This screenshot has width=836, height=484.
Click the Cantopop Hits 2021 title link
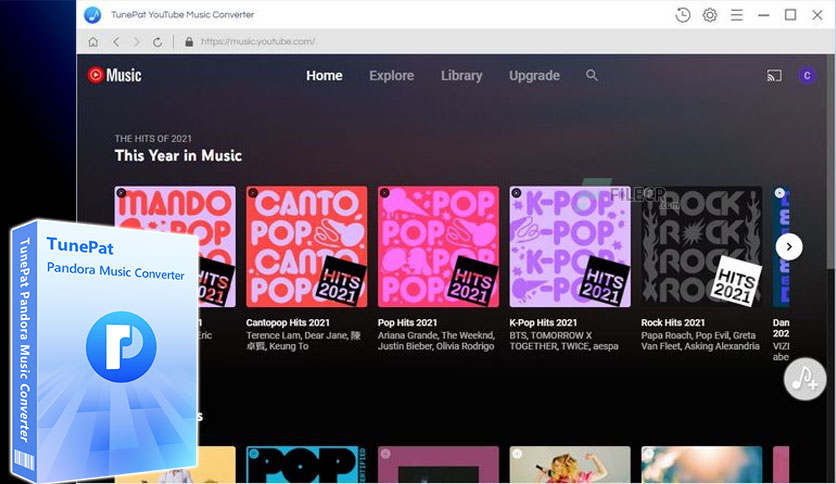pyautogui.click(x=288, y=322)
